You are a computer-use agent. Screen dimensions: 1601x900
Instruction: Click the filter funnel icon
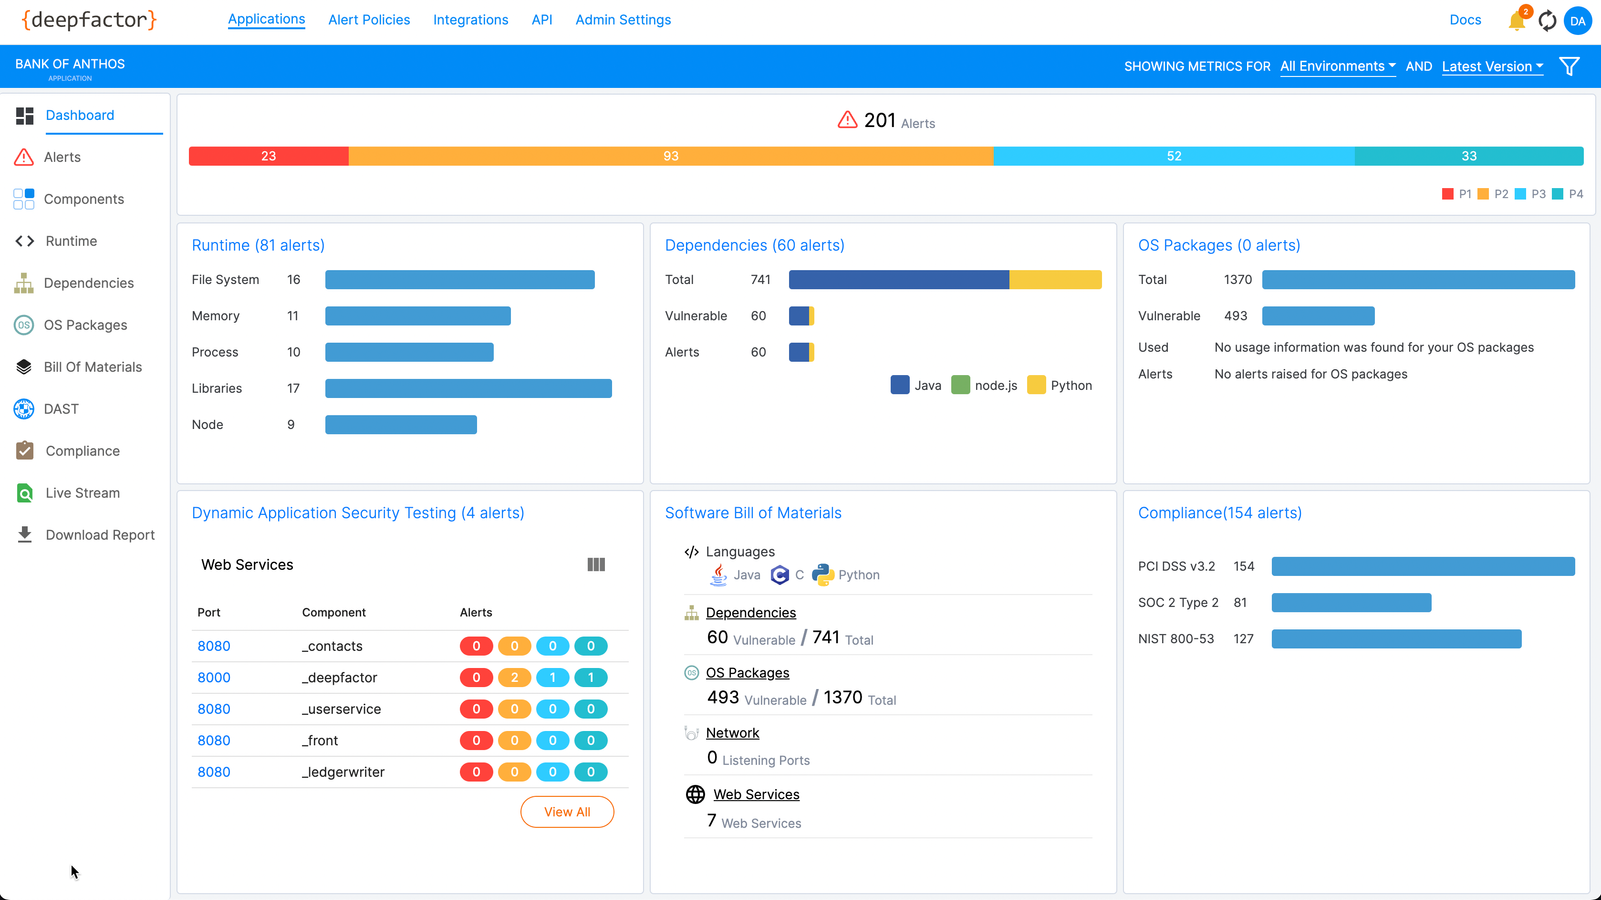click(x=1569, y=67)
